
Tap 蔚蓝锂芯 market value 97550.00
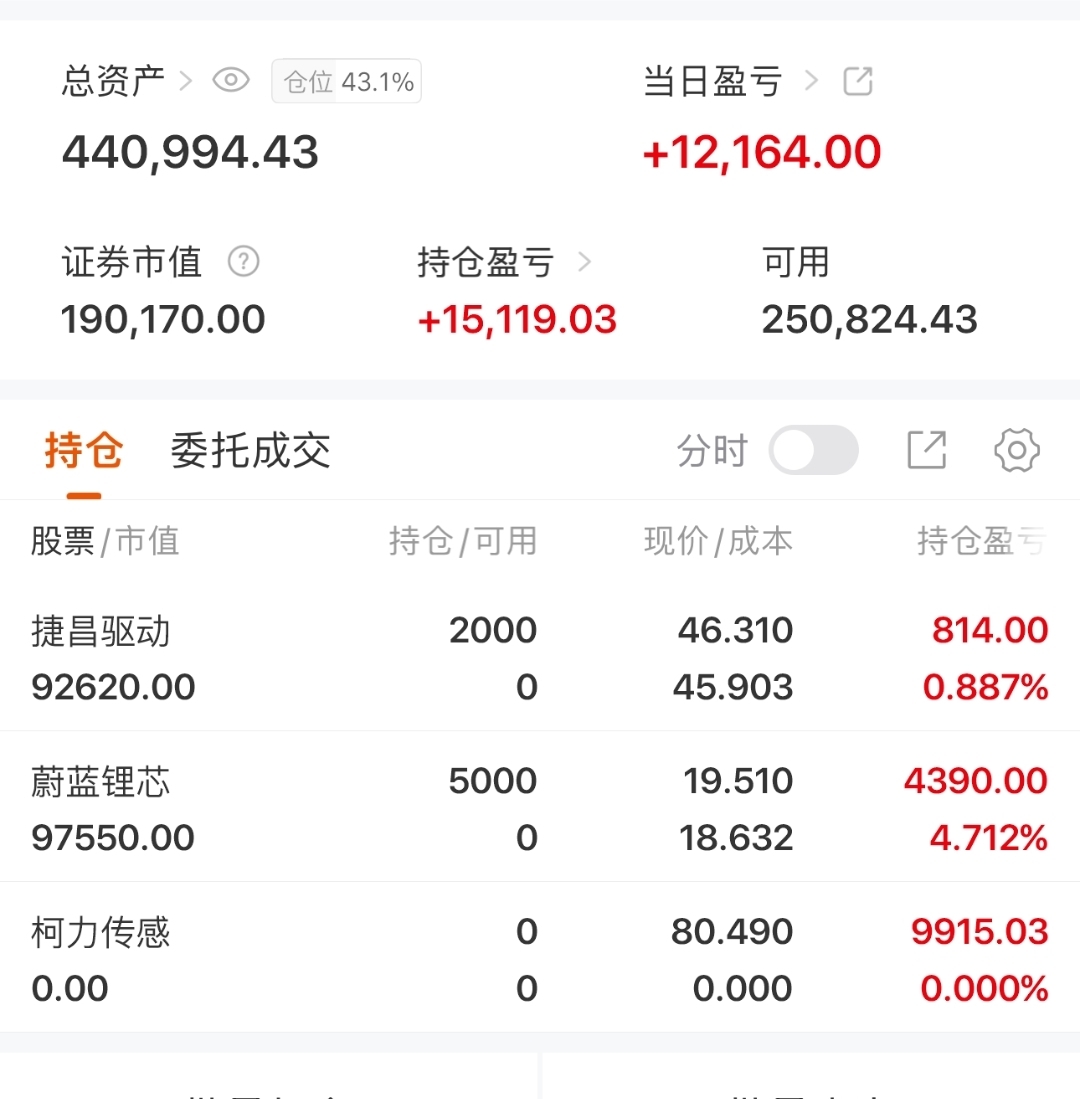pyautogui.click(x=113, y=838)
